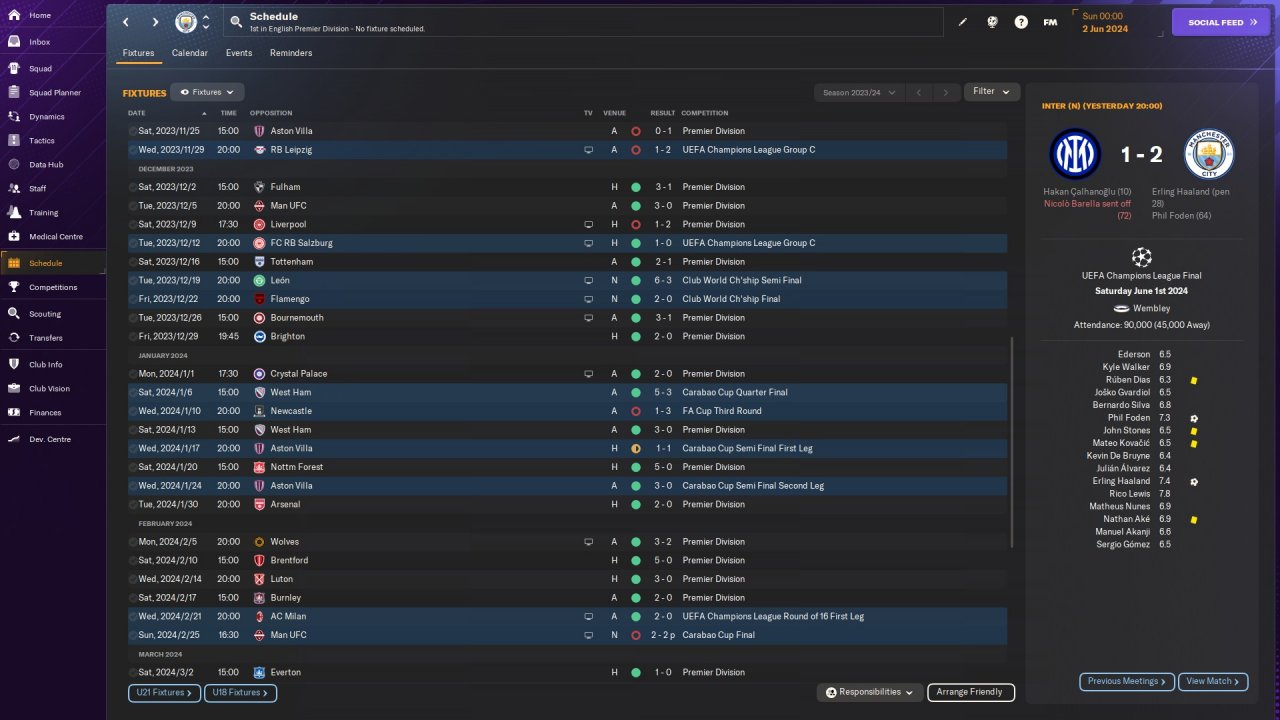Click the help question mark icon
Viewport: 1280px width, 720px height.
[1021, 22]
